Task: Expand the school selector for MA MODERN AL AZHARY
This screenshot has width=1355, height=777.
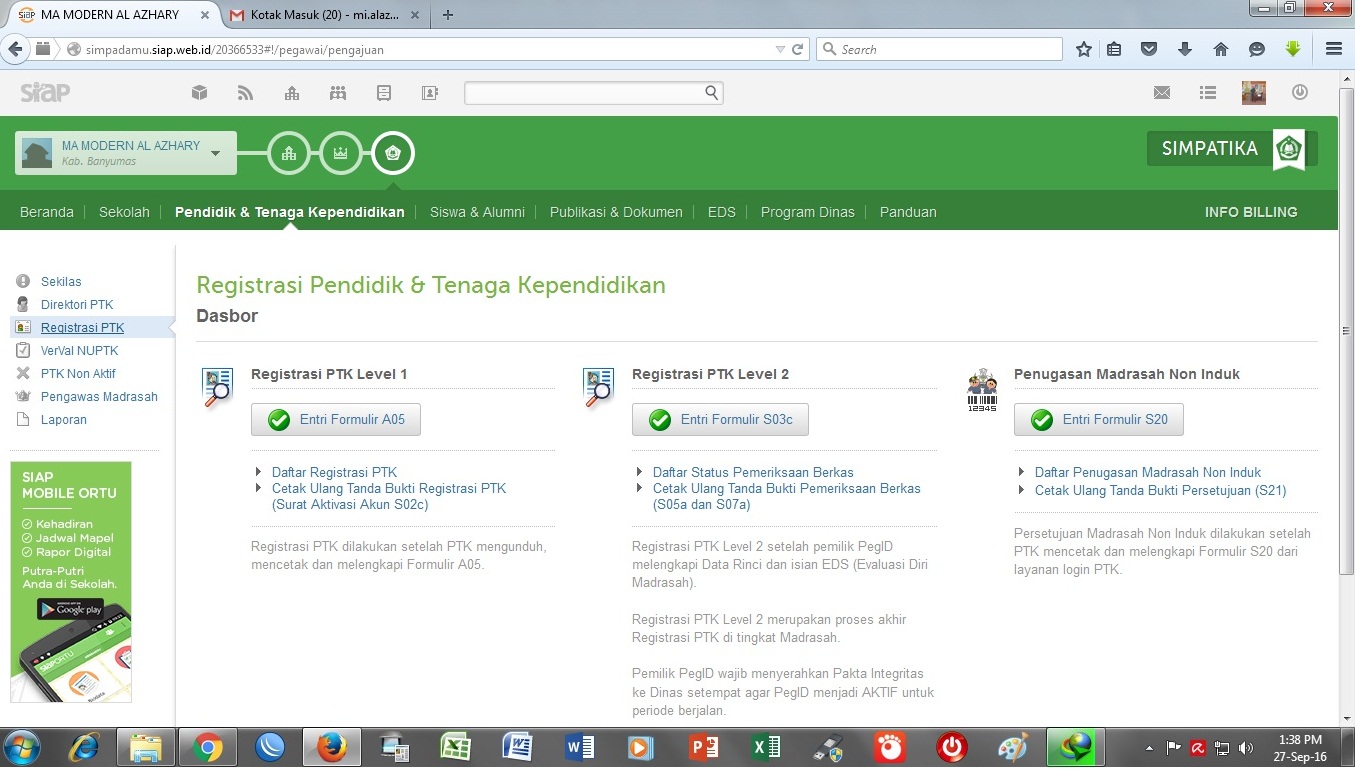Action: 215,152
